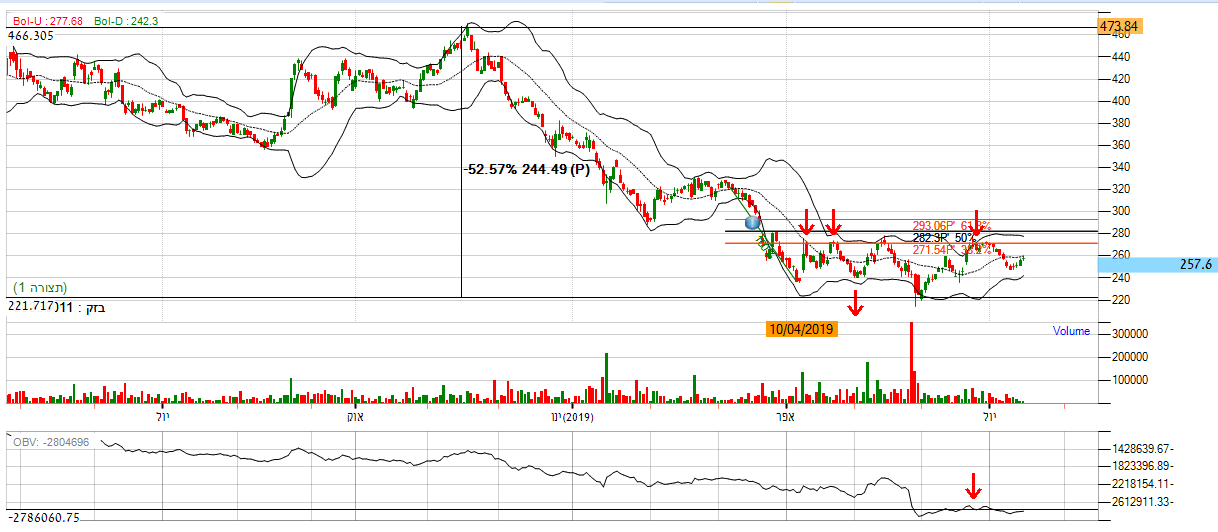1218x532 pixels.
Task: Click the blue Volume label
Action: tap(1071, 330)
